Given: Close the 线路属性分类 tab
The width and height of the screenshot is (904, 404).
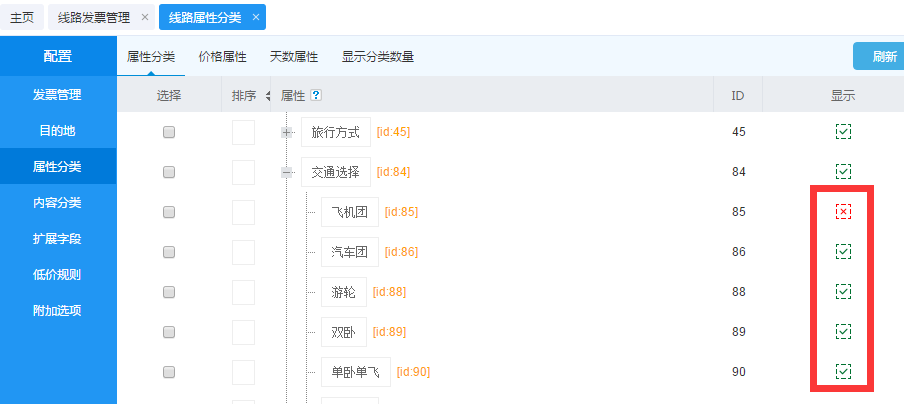Looking at the screenshot, I should tap(256, 17).
